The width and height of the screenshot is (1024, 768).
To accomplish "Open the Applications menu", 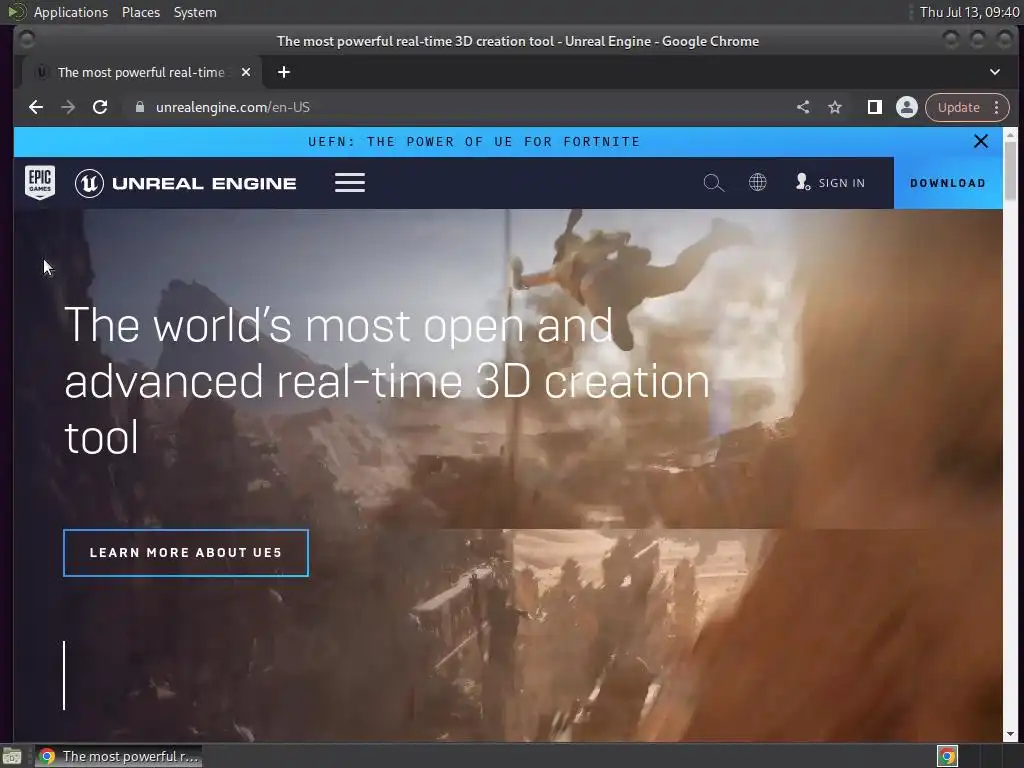I will [x=71, y=12].
